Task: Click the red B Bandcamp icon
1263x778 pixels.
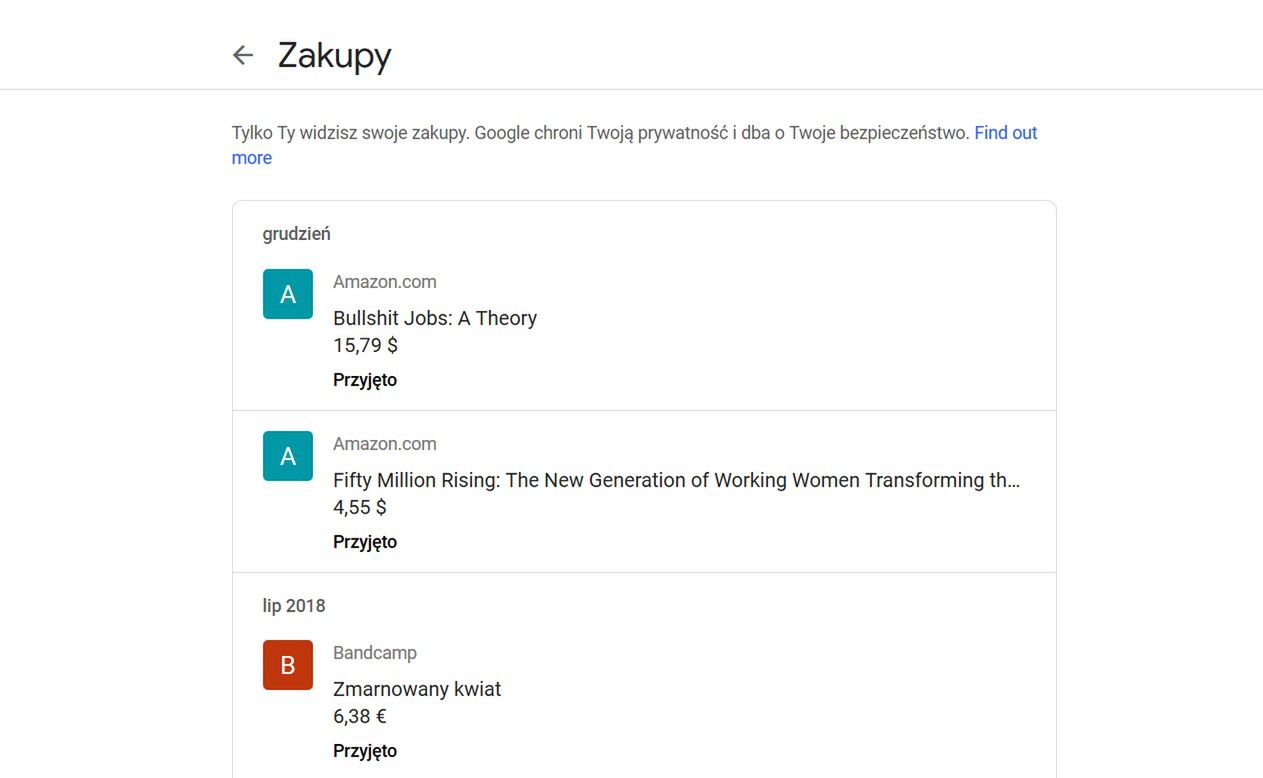Action: pyautogui.click(x=288, y=665)
